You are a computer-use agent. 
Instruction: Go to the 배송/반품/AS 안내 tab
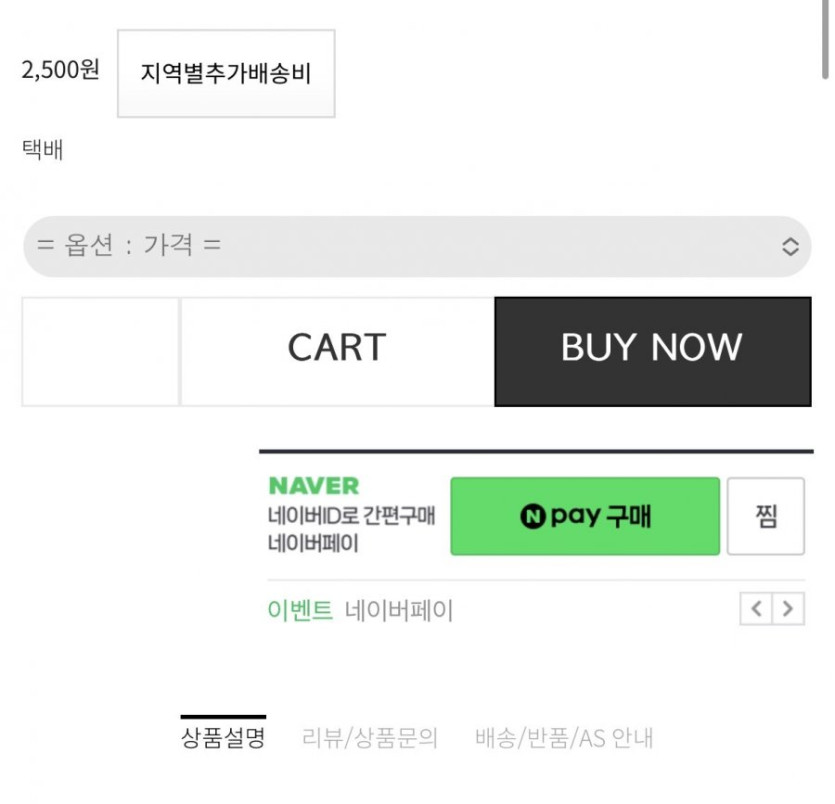(x=564, y=738)
